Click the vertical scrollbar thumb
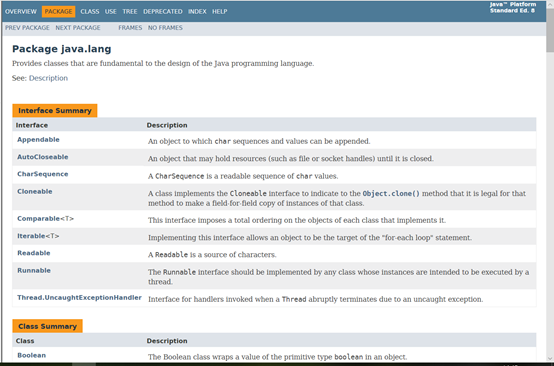This screenshot has height=366, width=554. coord(550,31)
